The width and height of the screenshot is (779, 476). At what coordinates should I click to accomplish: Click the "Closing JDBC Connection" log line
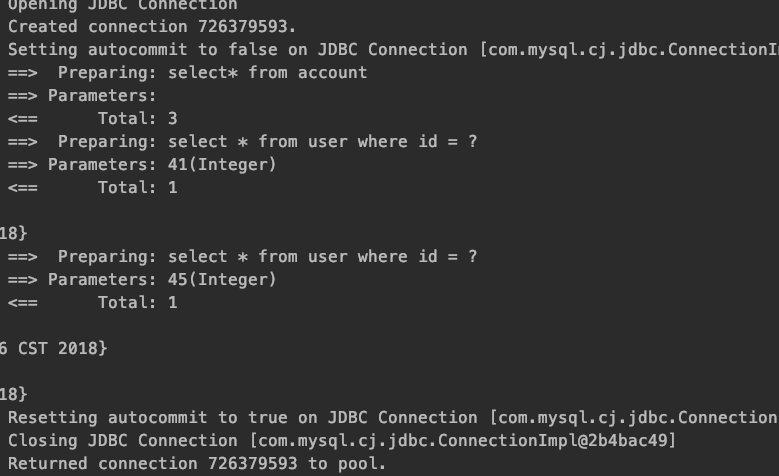pos(342,440)
